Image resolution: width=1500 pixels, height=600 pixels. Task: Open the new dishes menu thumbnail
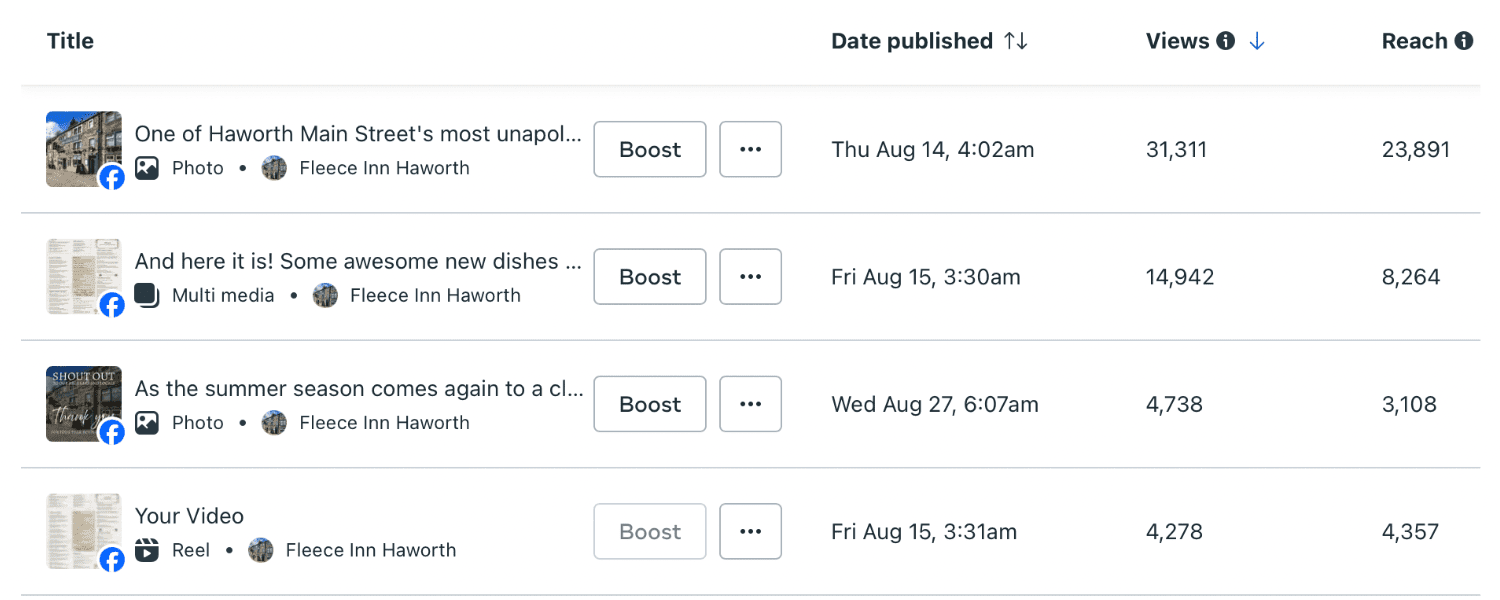pos(84,276)
